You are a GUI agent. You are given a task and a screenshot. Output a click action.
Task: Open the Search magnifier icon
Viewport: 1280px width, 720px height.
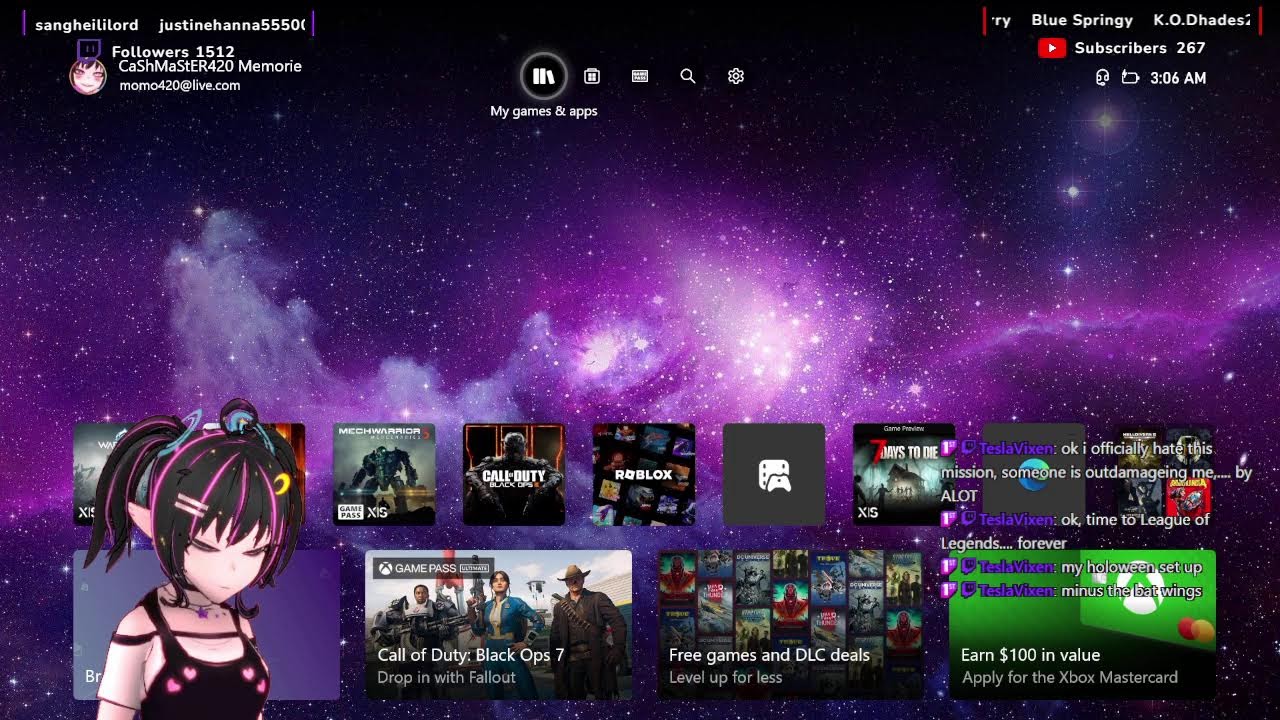coord(688,76)
